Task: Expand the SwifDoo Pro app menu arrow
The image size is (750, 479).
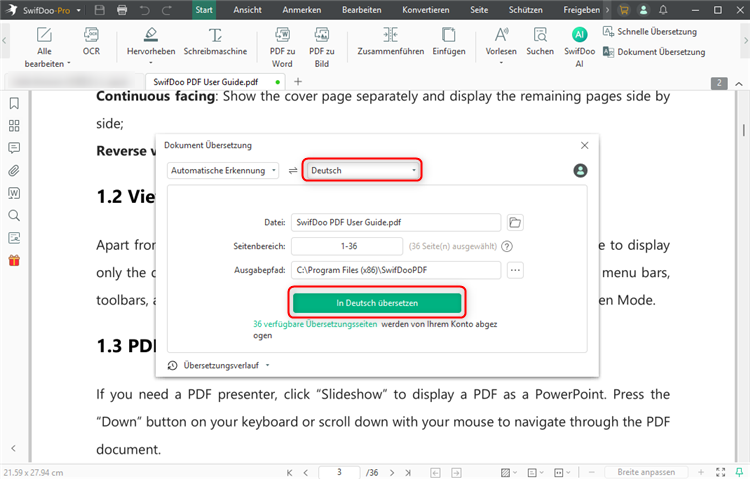Action: [x=78, y=10]
